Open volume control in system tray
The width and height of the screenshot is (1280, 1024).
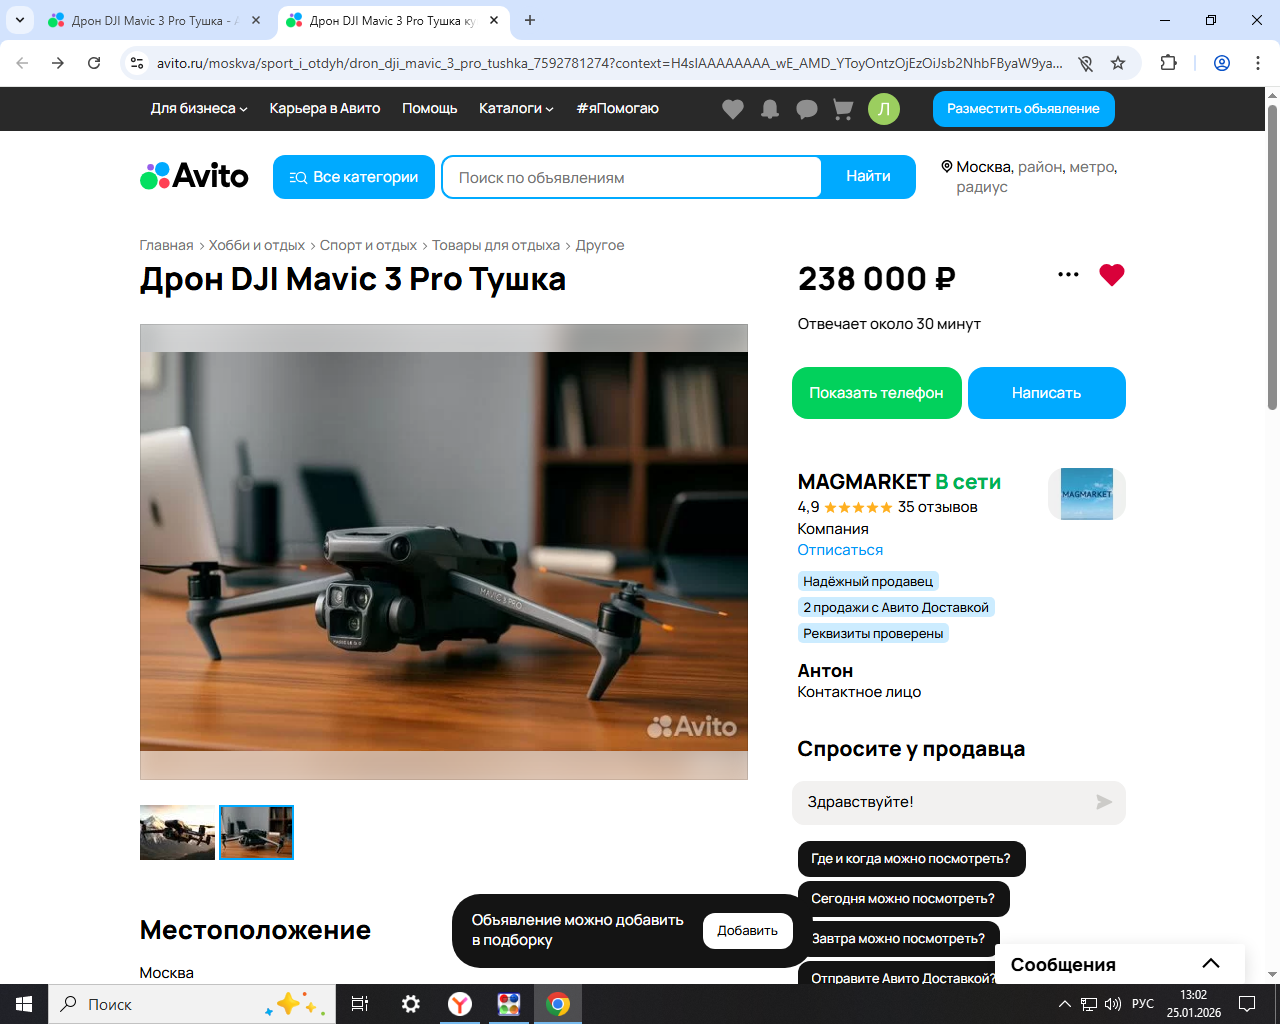pyautogui.click(x=1113, y=1004)
